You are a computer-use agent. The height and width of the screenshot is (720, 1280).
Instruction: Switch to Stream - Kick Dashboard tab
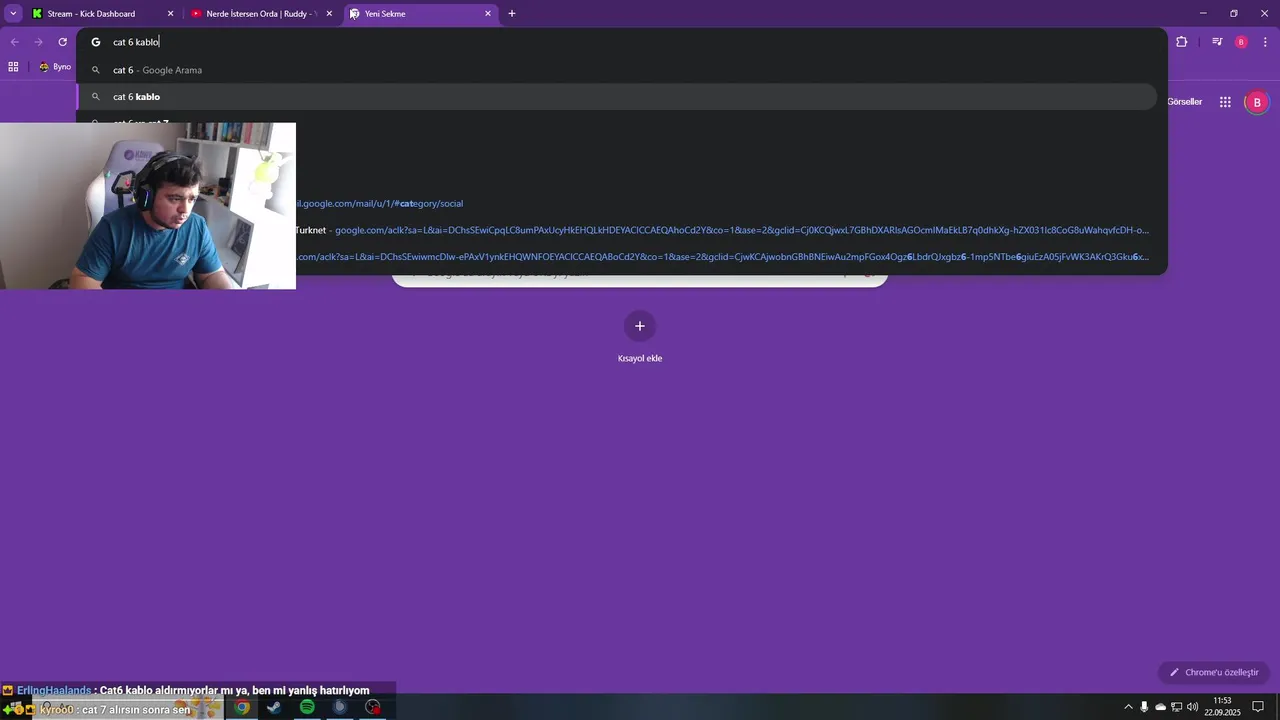(102, 14)
